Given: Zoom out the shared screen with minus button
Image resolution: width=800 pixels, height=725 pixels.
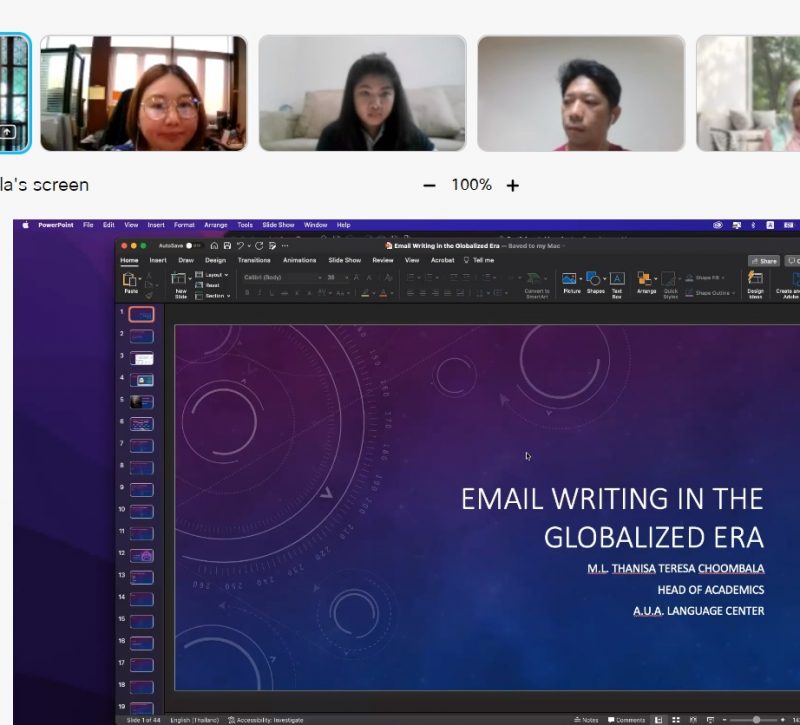Looking at the screenshot, I should coord(430,185).
